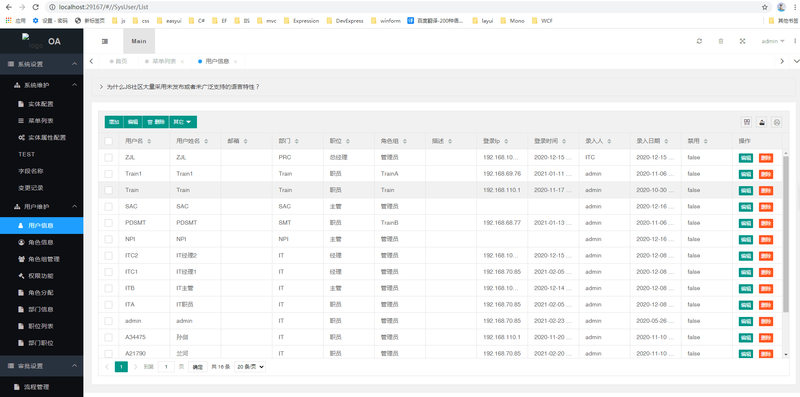Screen dimensions: 800x397
Task: Click the browser reload icon
Action: 35,7
